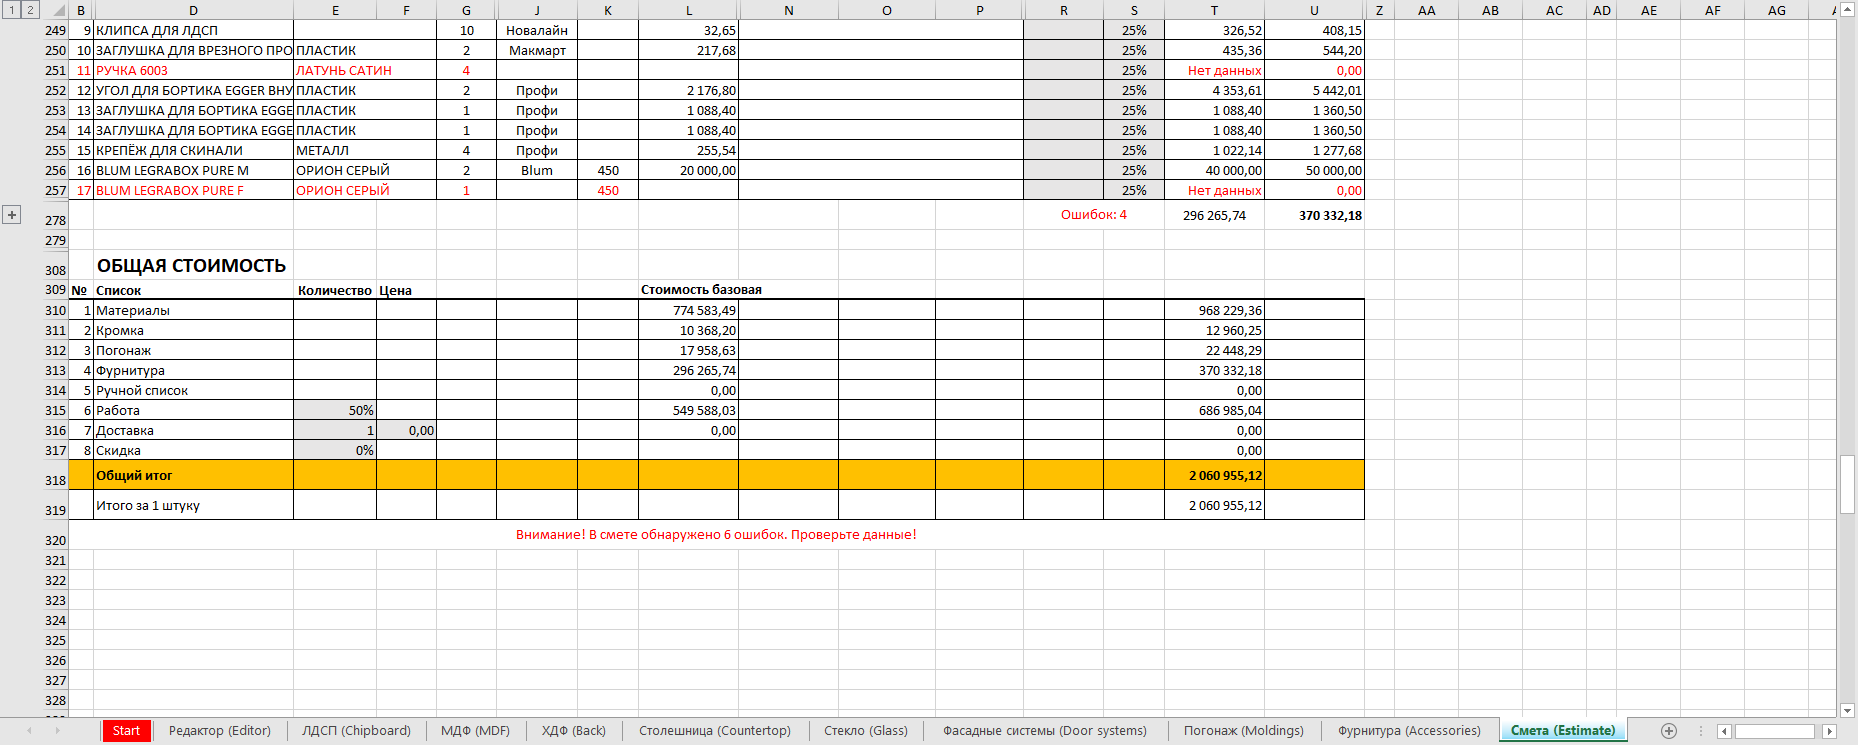Open the red Start sheet tab
1858x745 pixels.
click(x=126, y=731)
